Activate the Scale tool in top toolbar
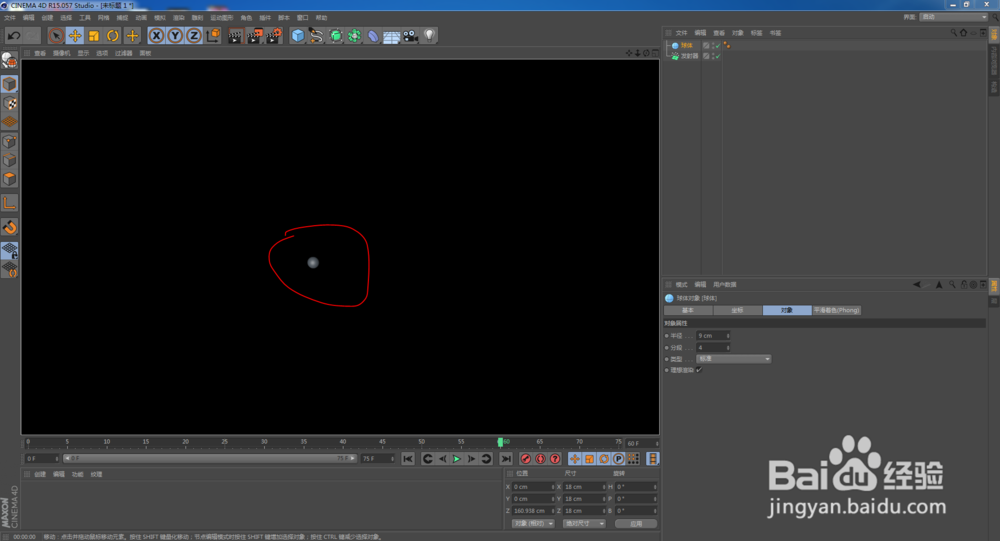The image size is (1000, 541). pyautogui.click(x=94, y=36)
